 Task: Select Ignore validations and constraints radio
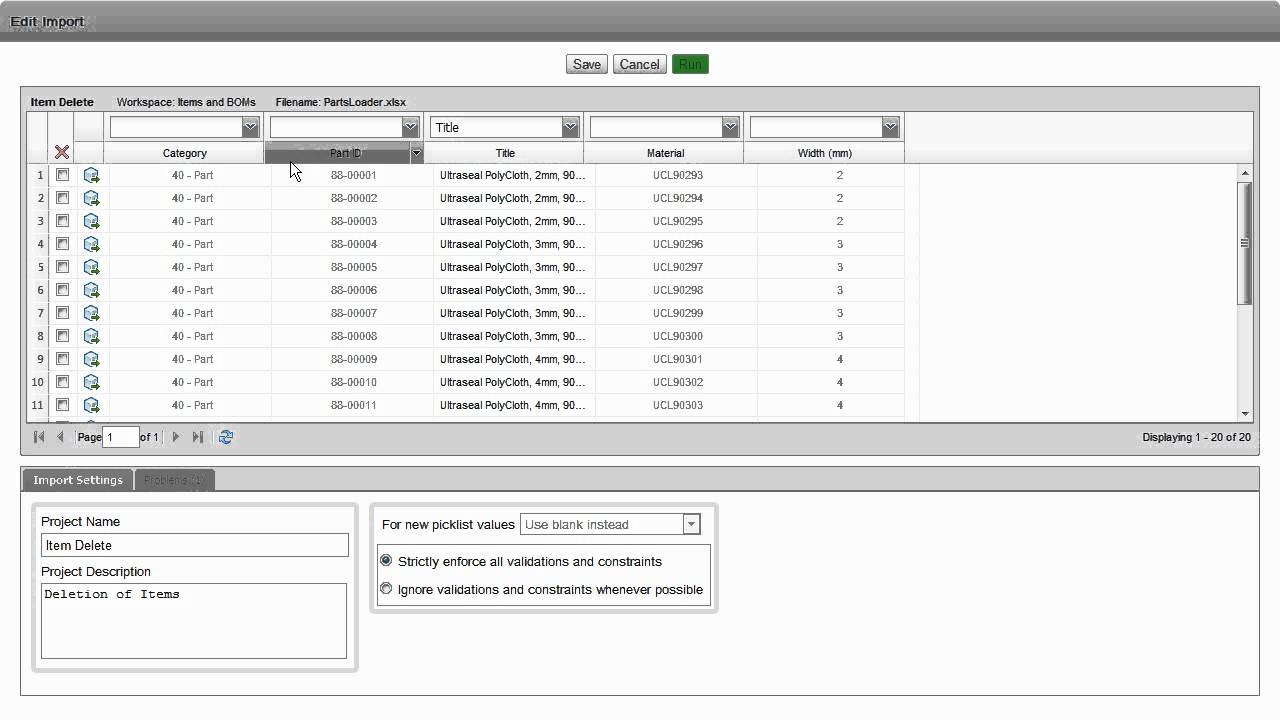pyautogui.click(x=386, y=589)
